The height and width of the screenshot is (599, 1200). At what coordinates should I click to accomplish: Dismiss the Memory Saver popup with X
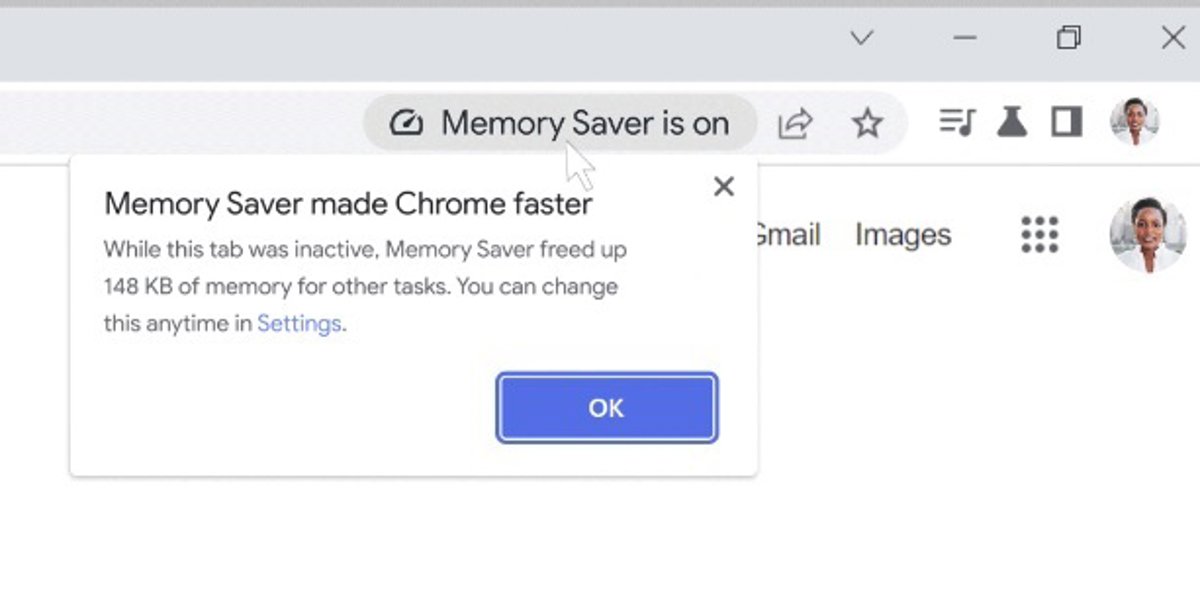tap(724, 186)
